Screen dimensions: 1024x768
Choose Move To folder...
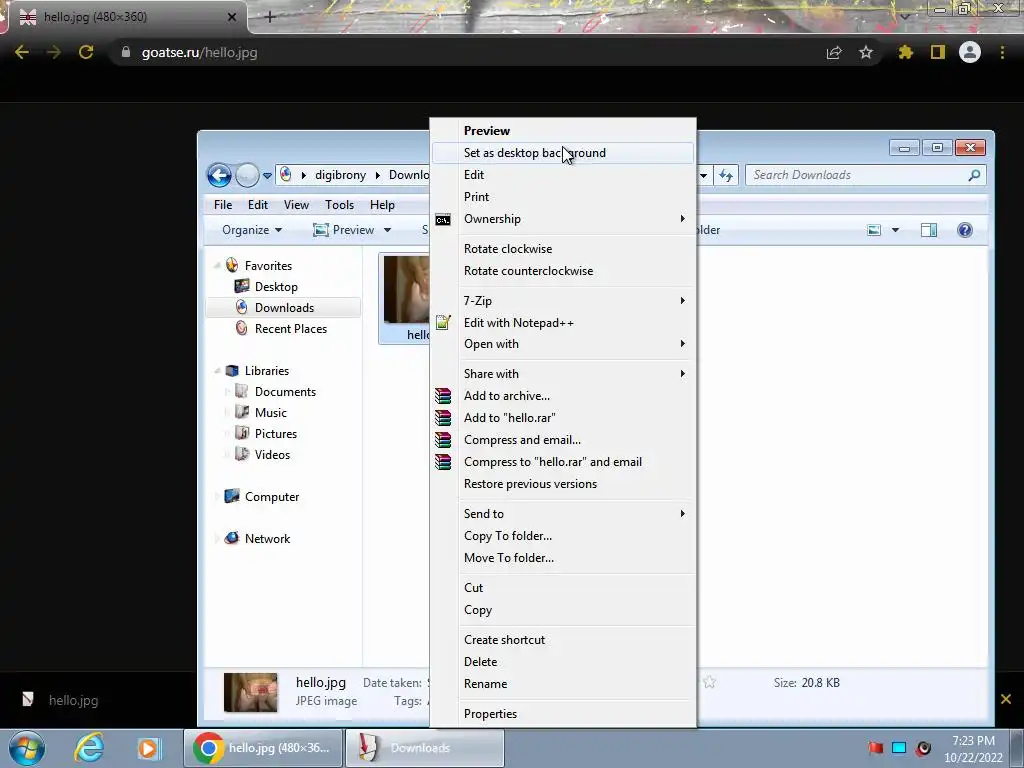(x=562, y=558)
